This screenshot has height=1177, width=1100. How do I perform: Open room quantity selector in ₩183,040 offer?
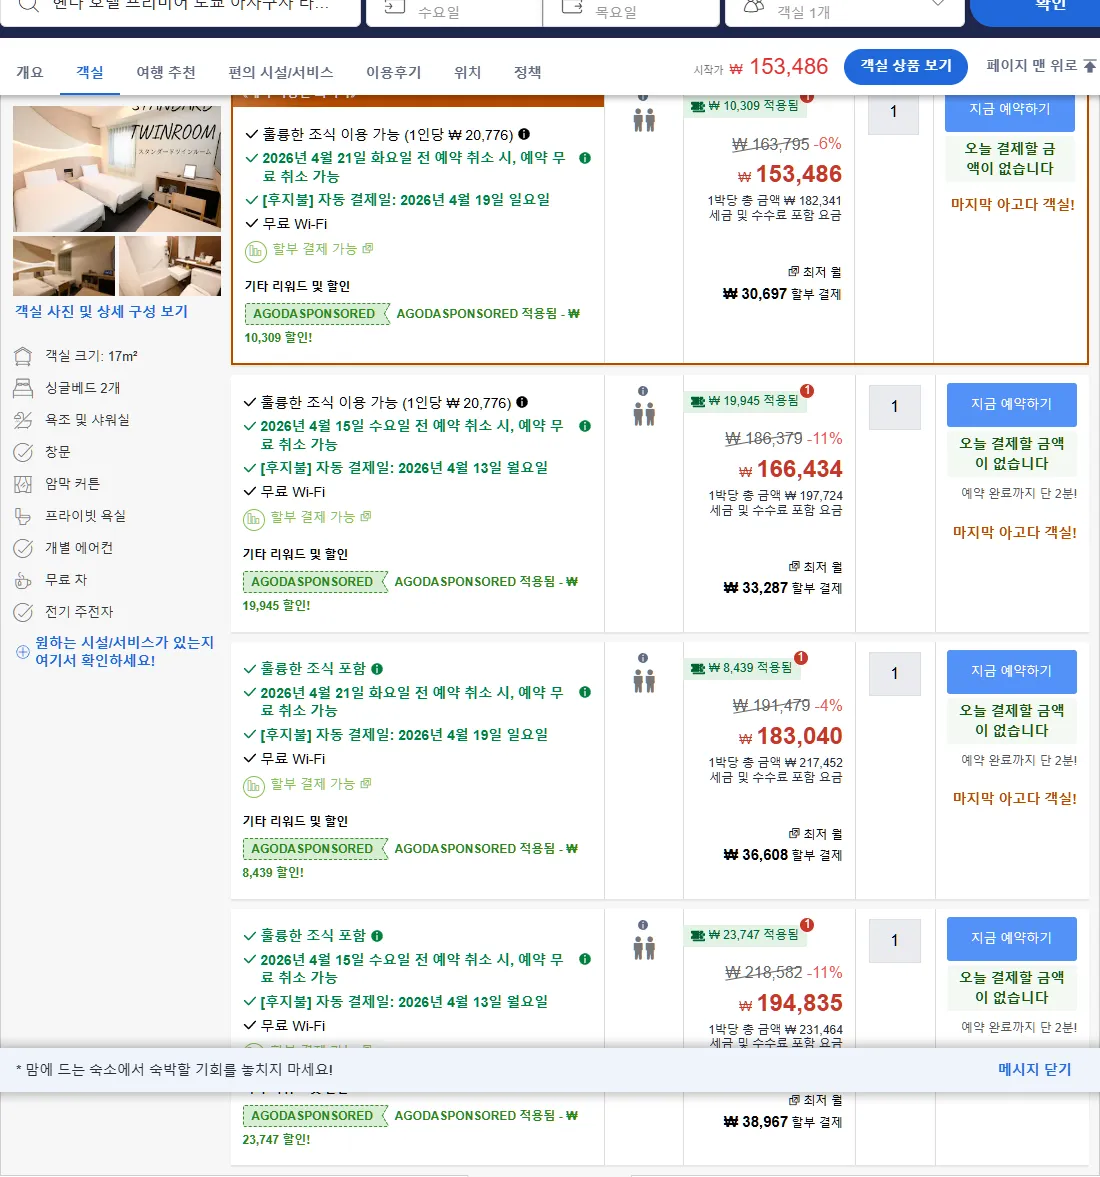[x=894, y=673]
